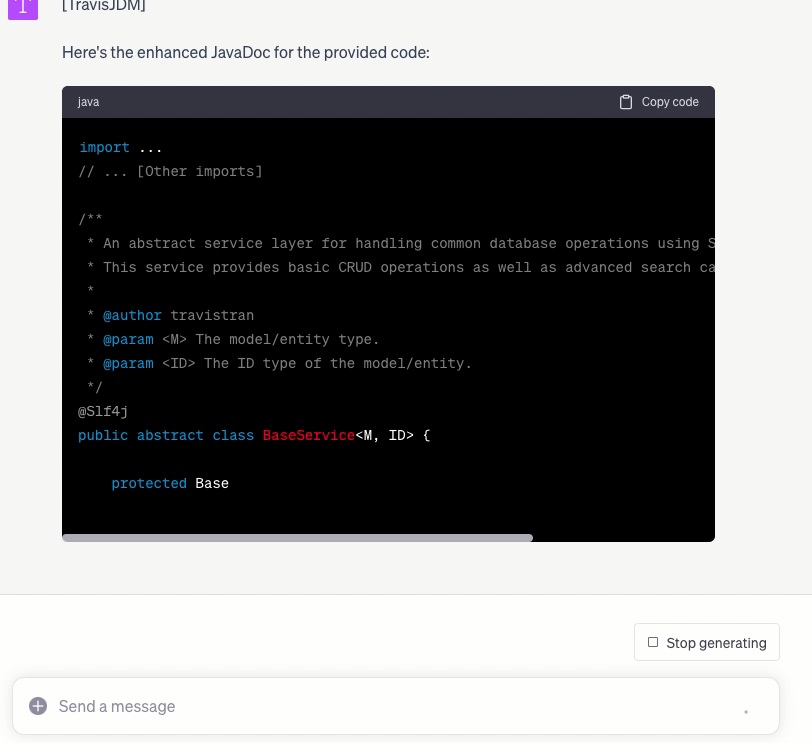Click the @author tag in JavaDoc
Image resolution: width=812 pixels, height=743 pixels.
click(132, 315)
